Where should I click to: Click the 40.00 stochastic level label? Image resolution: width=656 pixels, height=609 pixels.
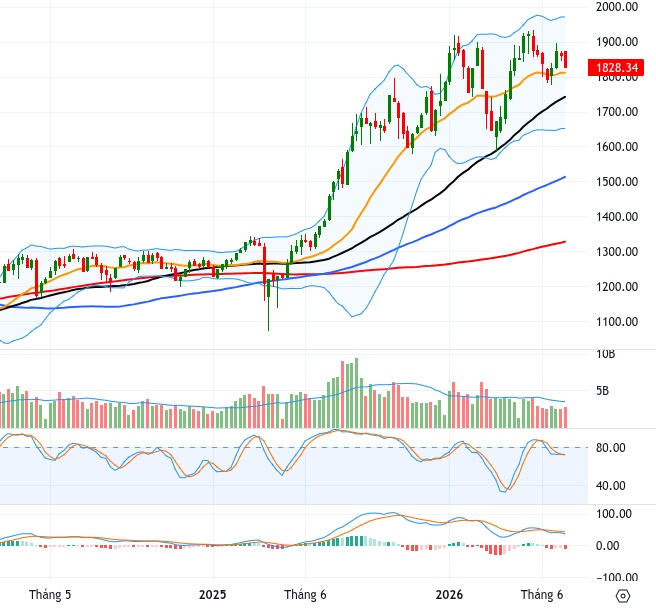click(x=611, y=486)
